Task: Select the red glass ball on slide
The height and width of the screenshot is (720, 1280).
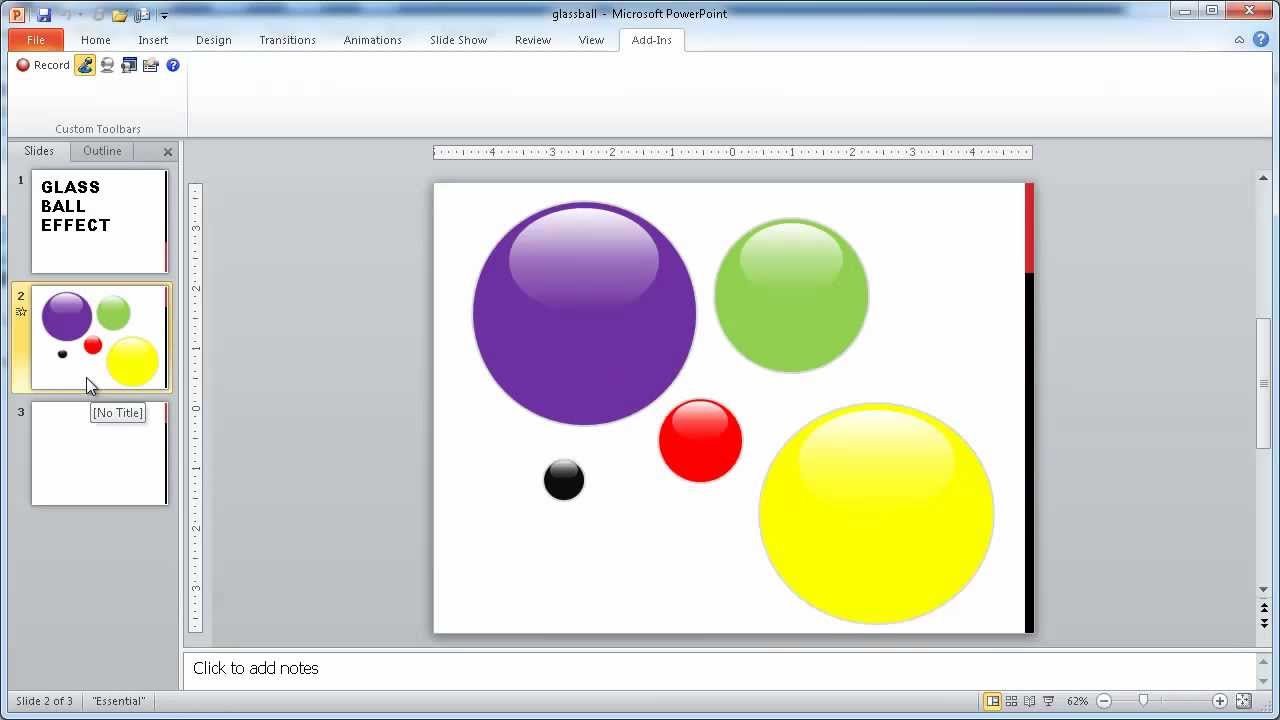Action: coord(700,441)
